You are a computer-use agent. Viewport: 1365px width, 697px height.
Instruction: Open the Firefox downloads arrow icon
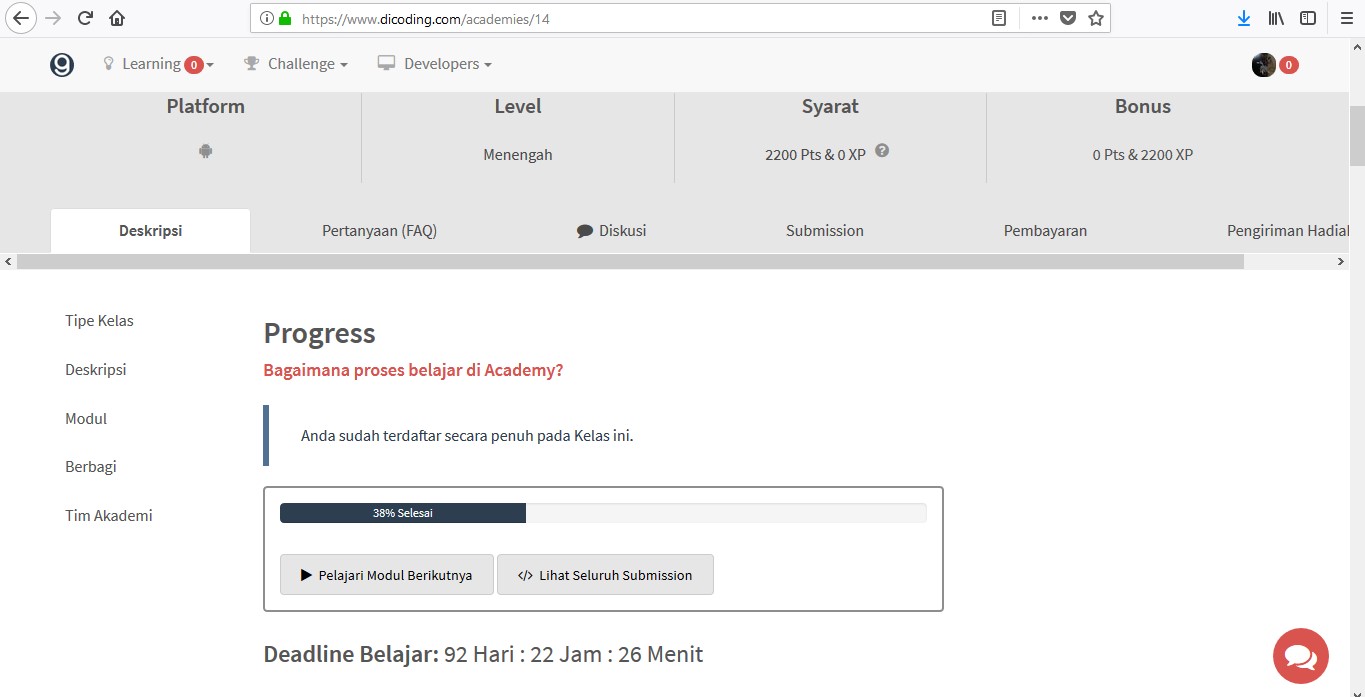(x=1244, y=18)
